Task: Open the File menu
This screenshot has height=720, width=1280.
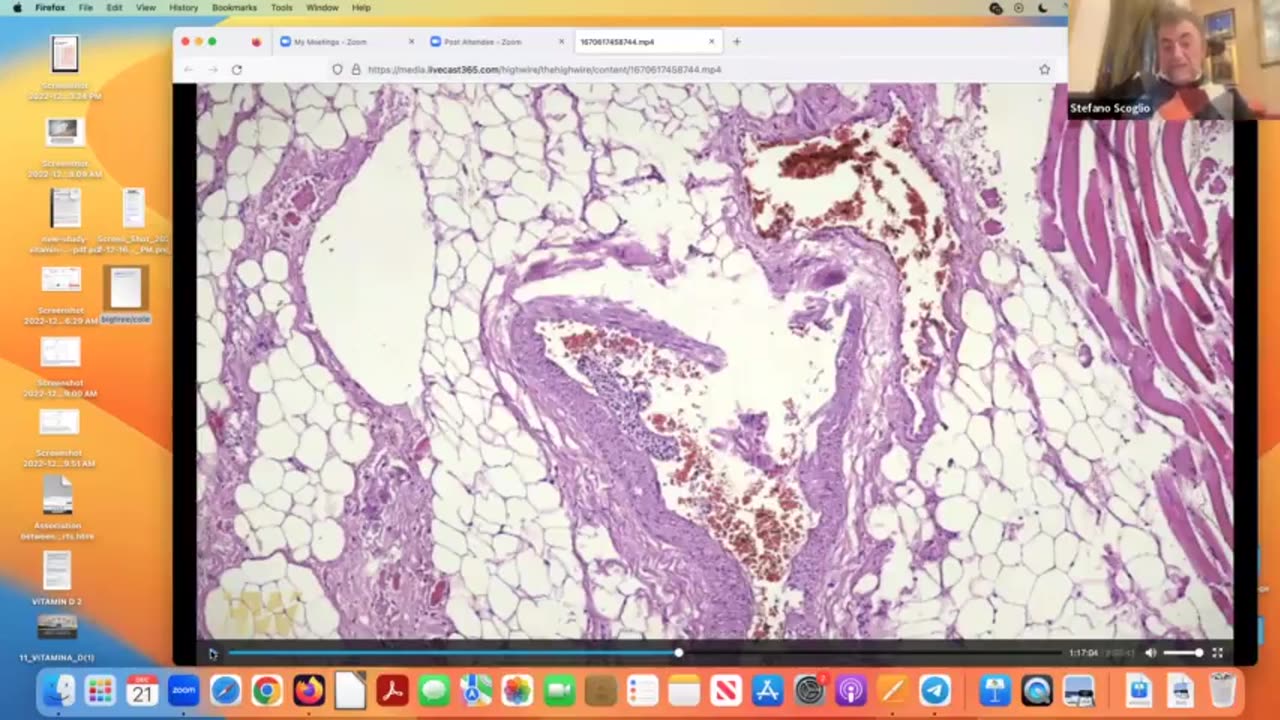Action: pyautogui.click(x=86, y=7)
